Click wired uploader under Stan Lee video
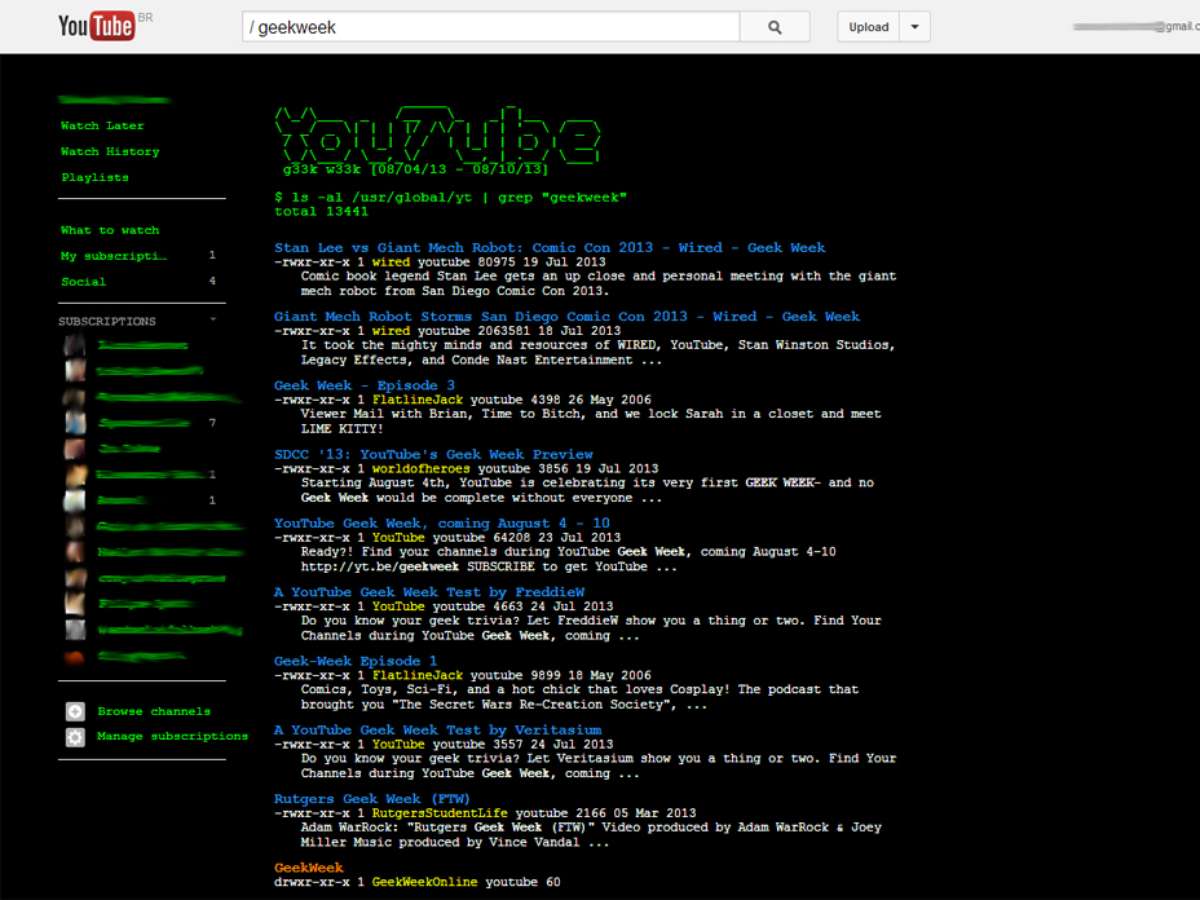1200x900 pixels. click(391, 262)
